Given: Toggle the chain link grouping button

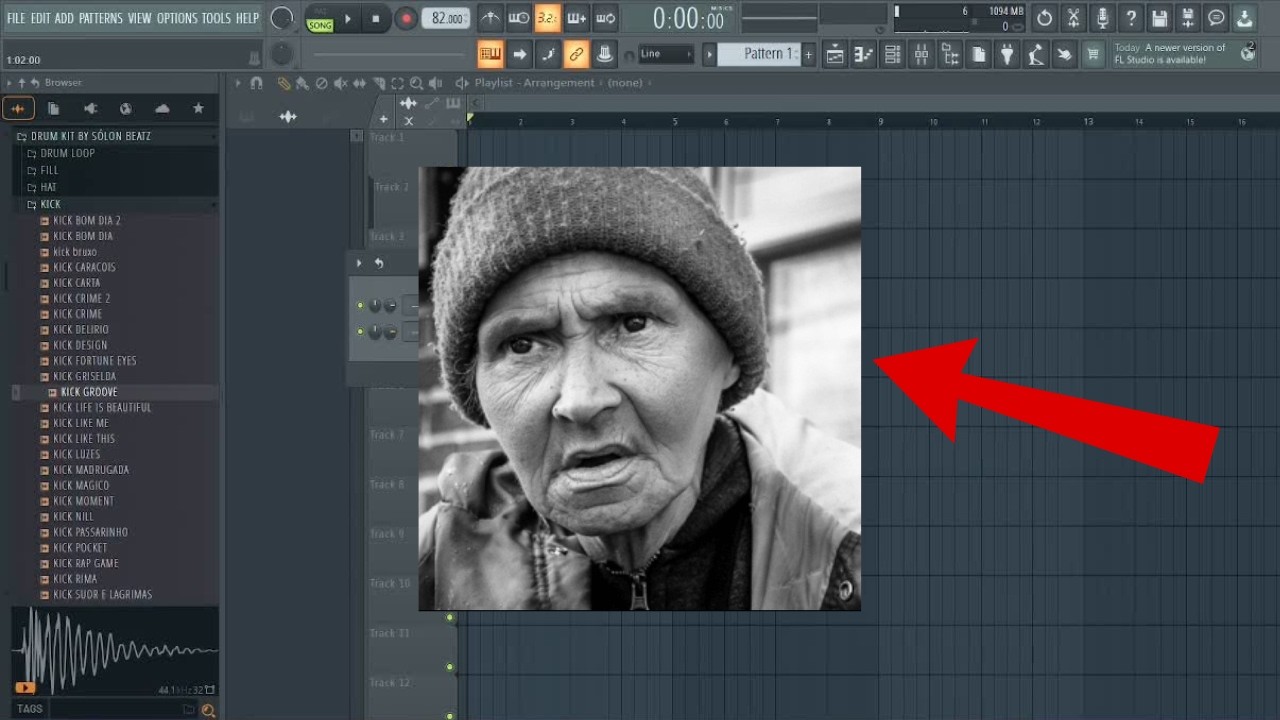Looking at the screenshot, I should [576, 54].
